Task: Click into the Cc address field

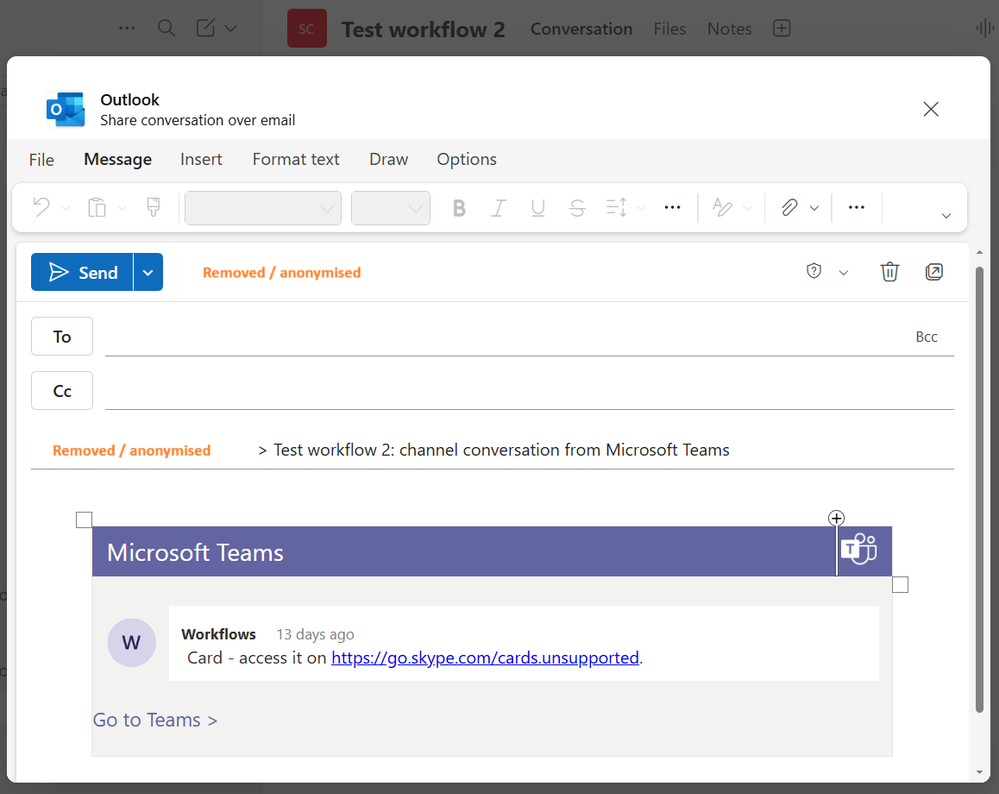Action: (x=529, y=391)
